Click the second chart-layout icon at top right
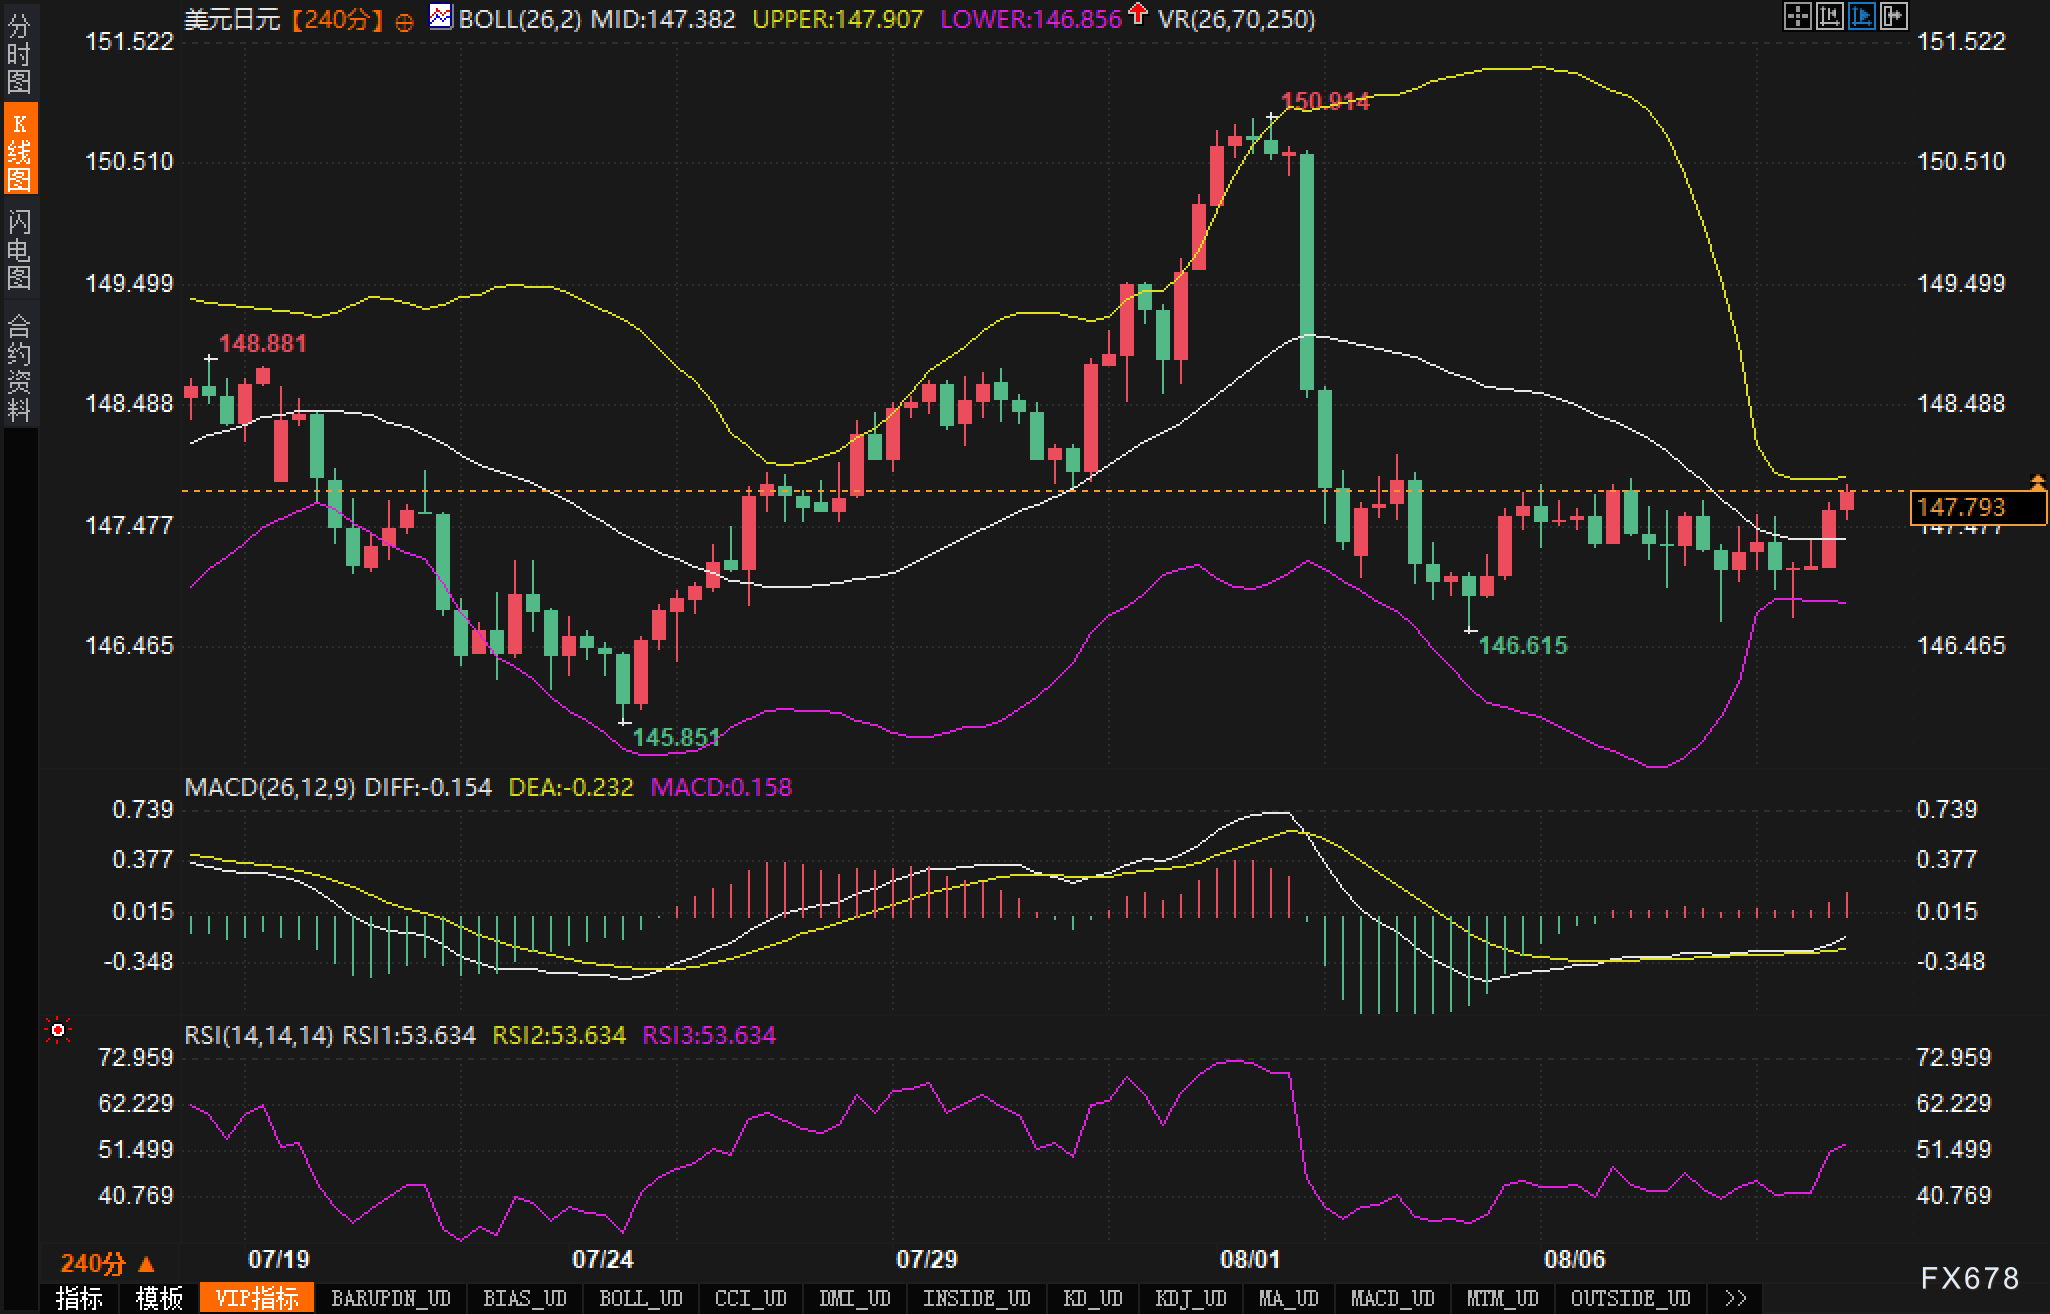 coord(1829,16)
